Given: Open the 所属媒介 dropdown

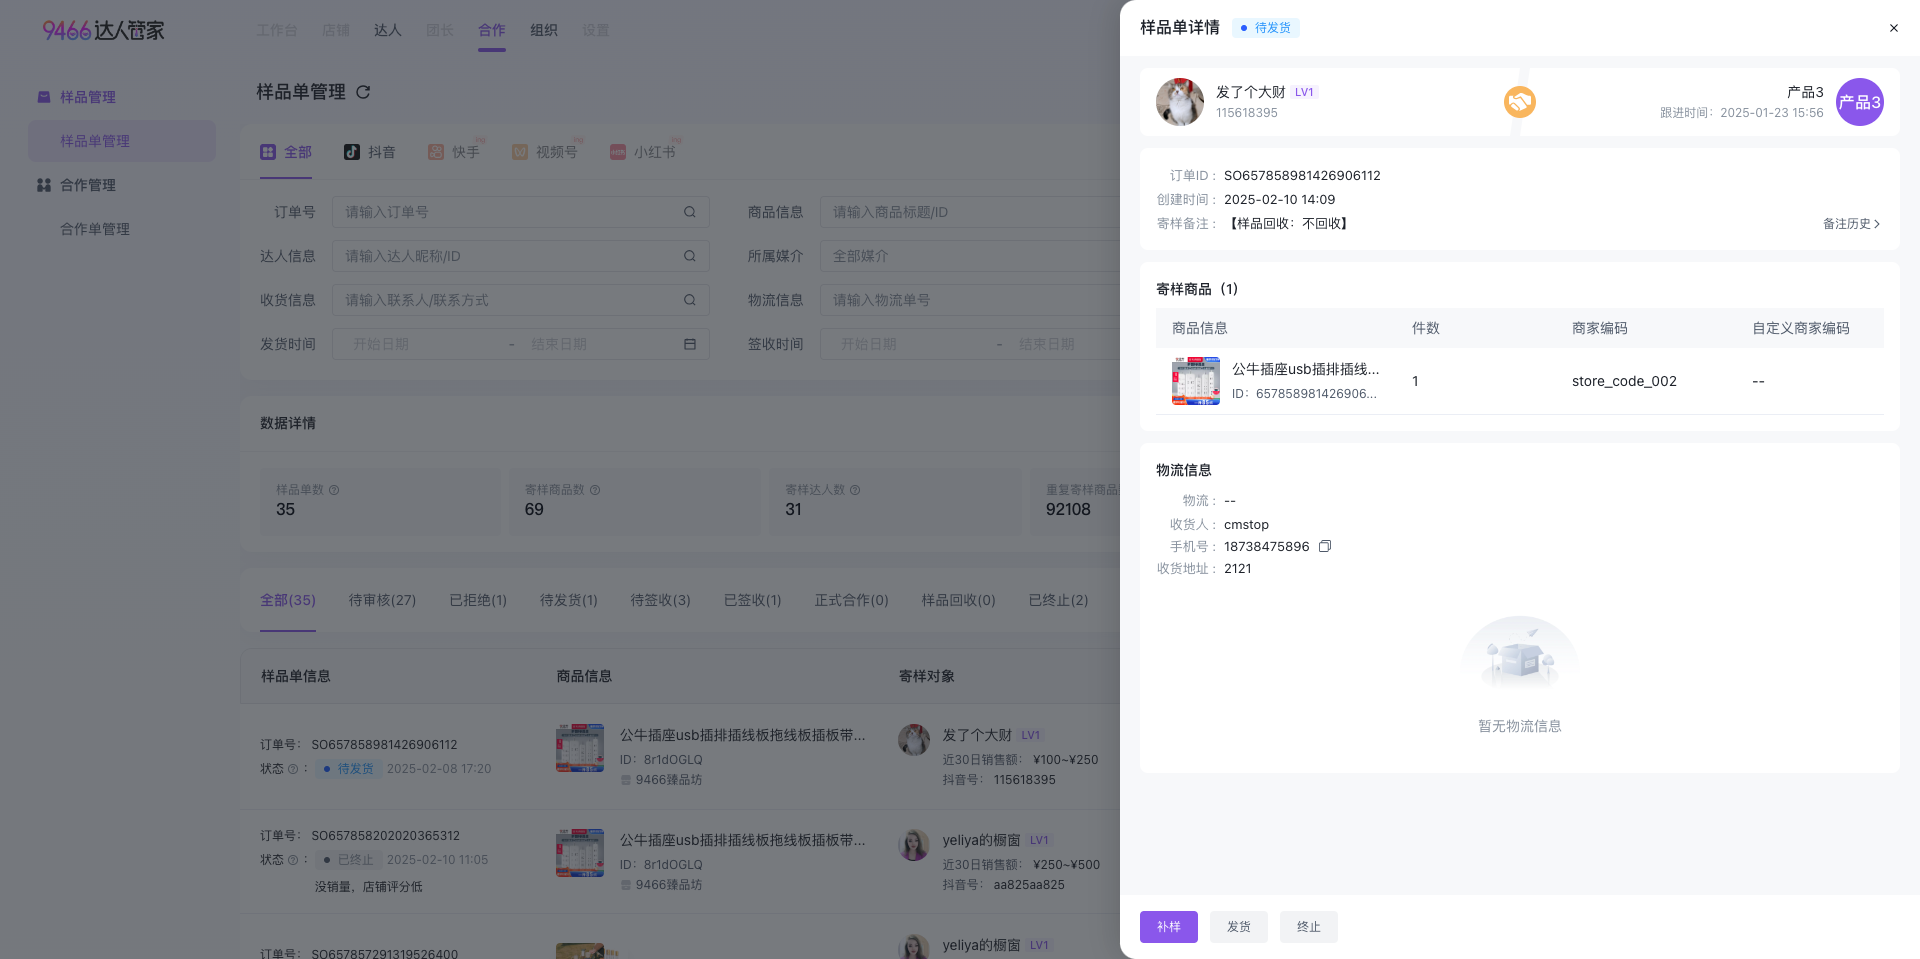Looking at the screenshot, I should coord(970,256).
